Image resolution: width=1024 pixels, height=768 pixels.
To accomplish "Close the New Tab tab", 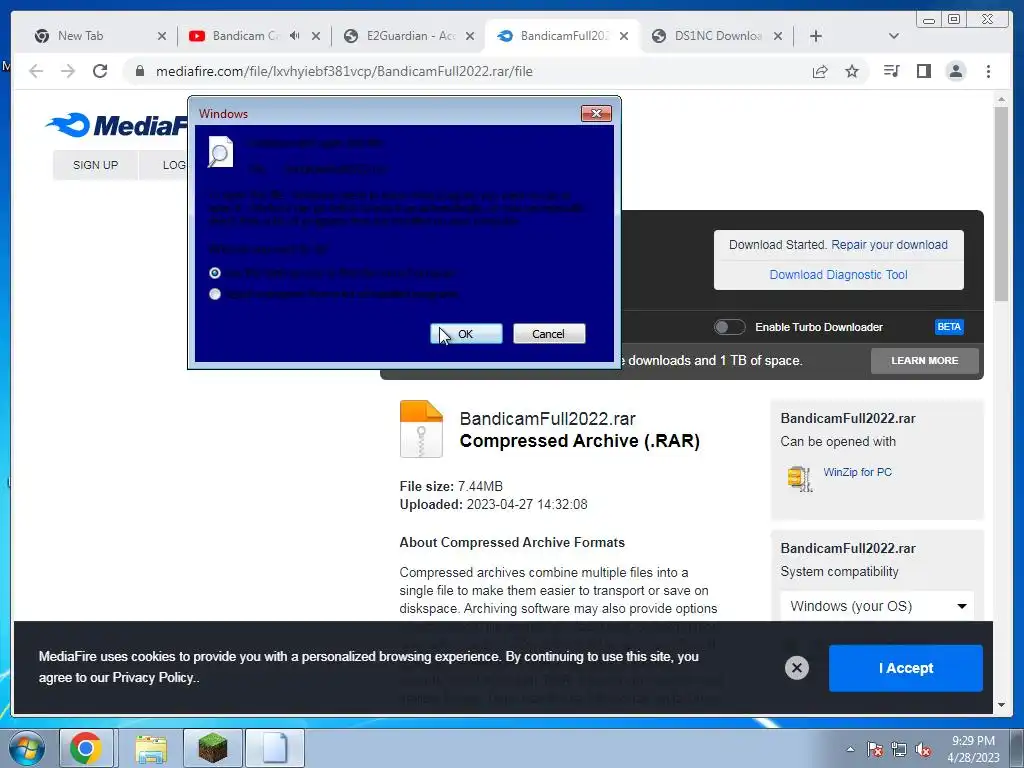I will coord(162,36).
